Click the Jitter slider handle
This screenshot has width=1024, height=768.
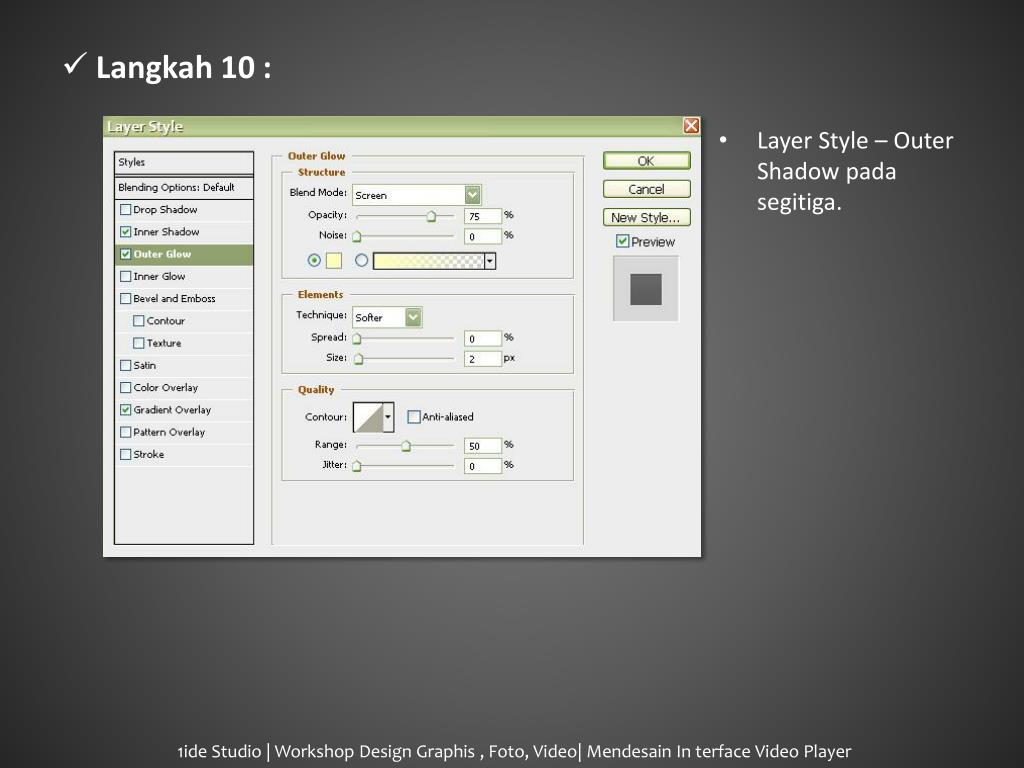click(357, 466)
